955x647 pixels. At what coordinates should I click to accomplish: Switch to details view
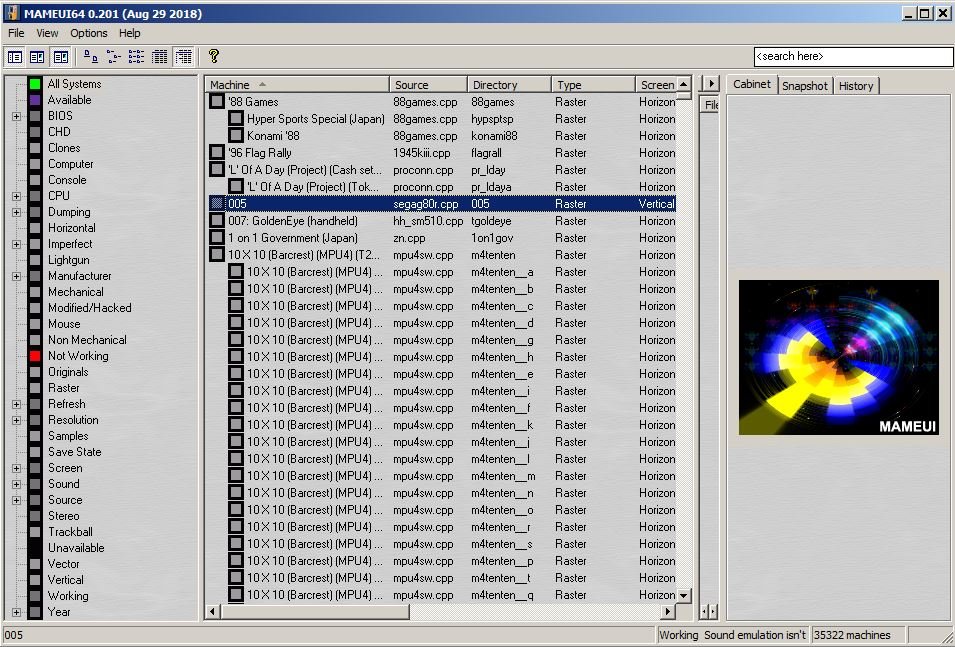point(160,57)
